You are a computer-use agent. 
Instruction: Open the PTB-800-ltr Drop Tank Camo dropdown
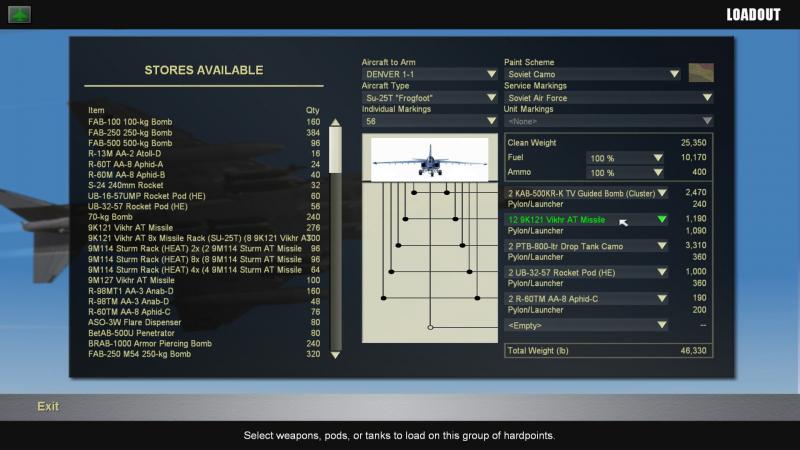point(587,246)
